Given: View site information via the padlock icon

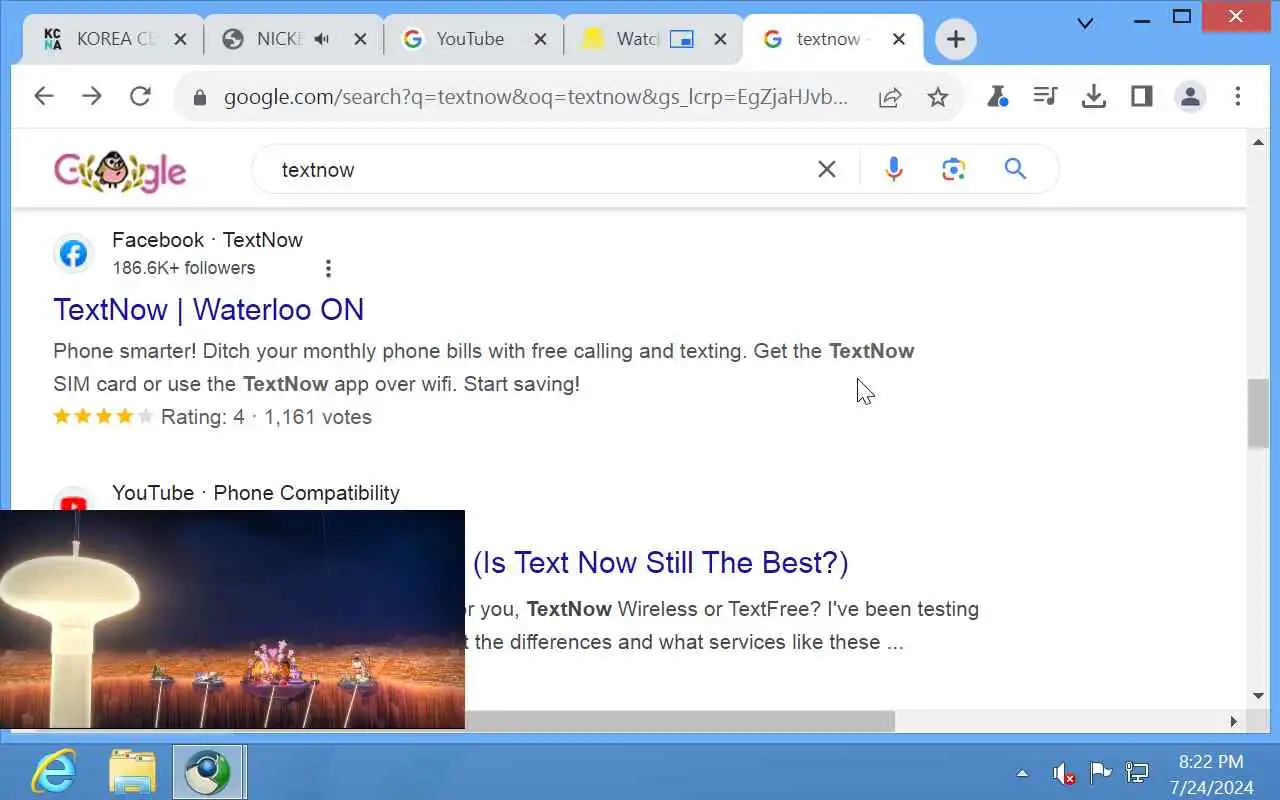Looking at the screenshot, I should 200,97.
